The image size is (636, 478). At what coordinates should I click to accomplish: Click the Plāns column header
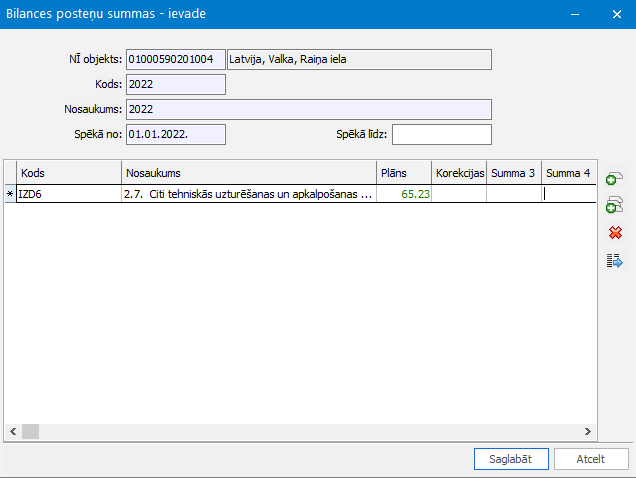404,173
